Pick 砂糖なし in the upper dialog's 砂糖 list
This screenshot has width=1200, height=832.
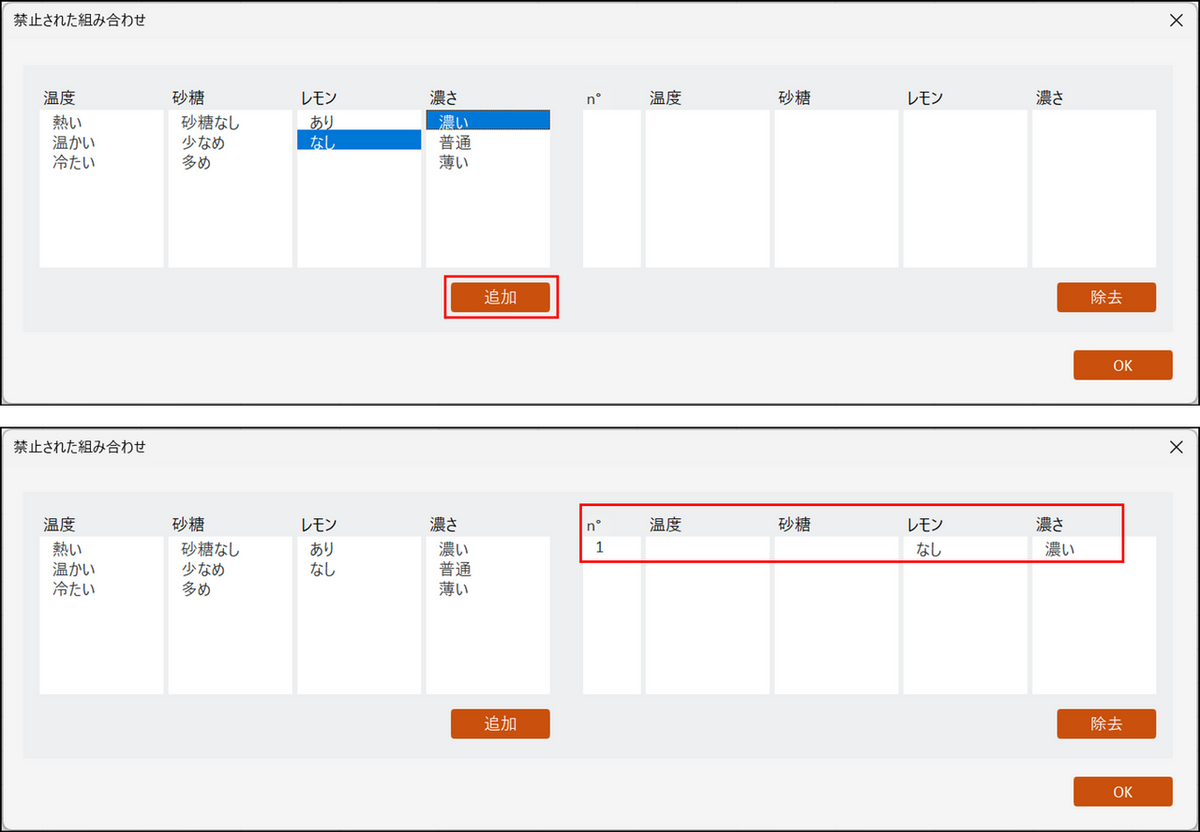pos(210,122)
